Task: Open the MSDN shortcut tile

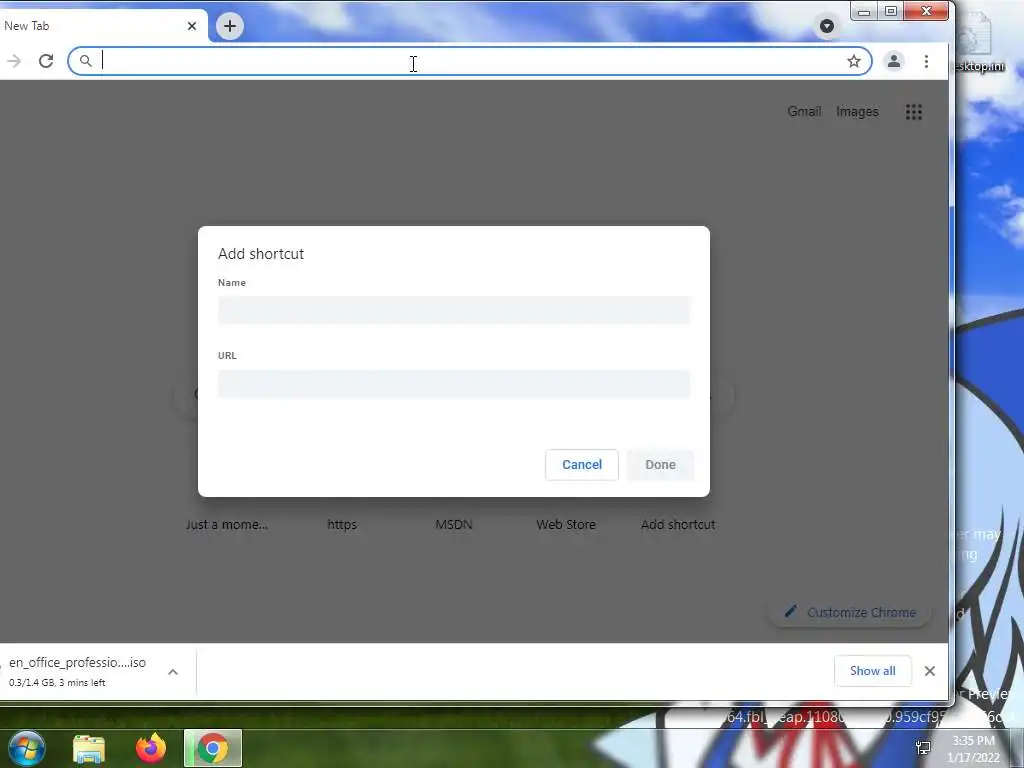Action: tap(454, 524)
